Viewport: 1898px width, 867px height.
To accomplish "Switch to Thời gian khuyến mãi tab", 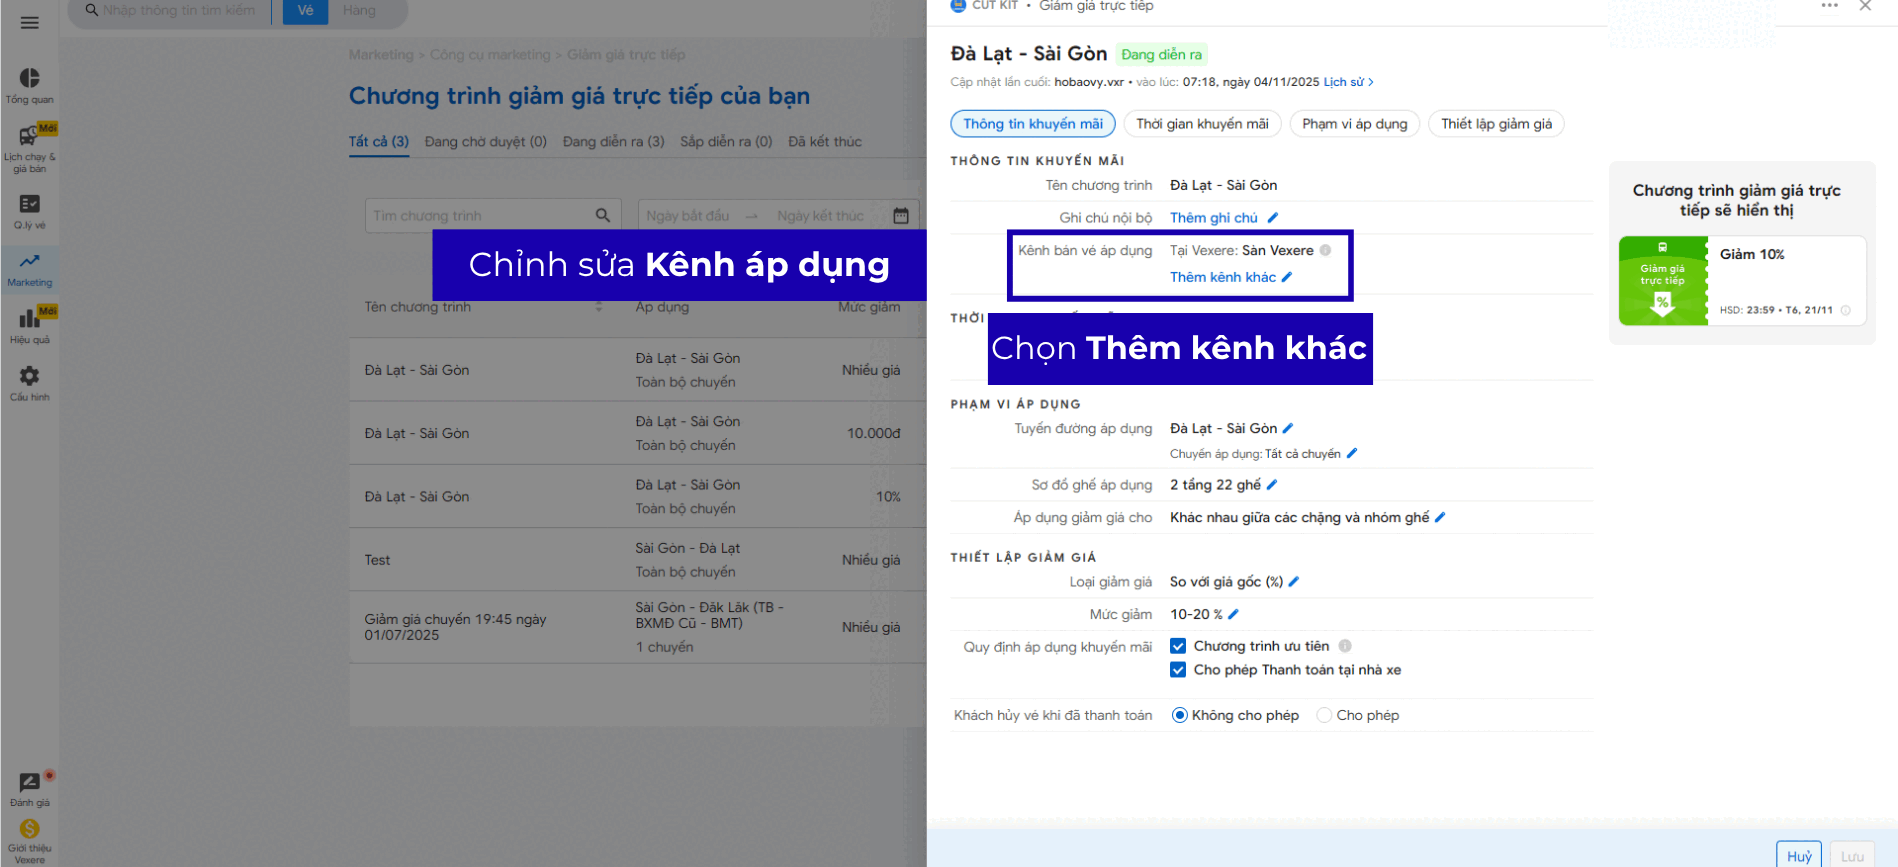I will coord(1202,124).
